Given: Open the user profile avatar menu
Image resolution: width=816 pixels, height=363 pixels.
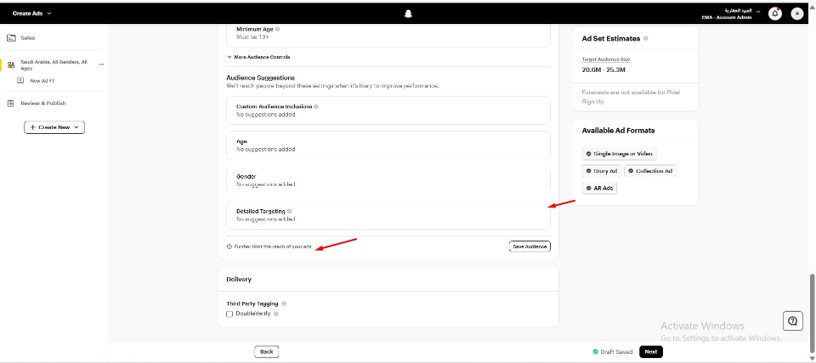Looking at the screenshot, I should 797,14.
